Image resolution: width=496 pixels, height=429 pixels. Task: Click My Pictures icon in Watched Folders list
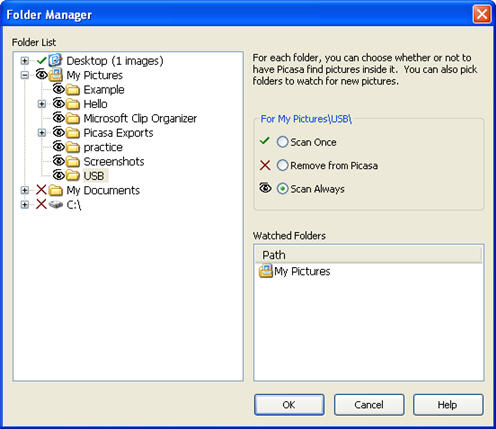click(266, 271)
